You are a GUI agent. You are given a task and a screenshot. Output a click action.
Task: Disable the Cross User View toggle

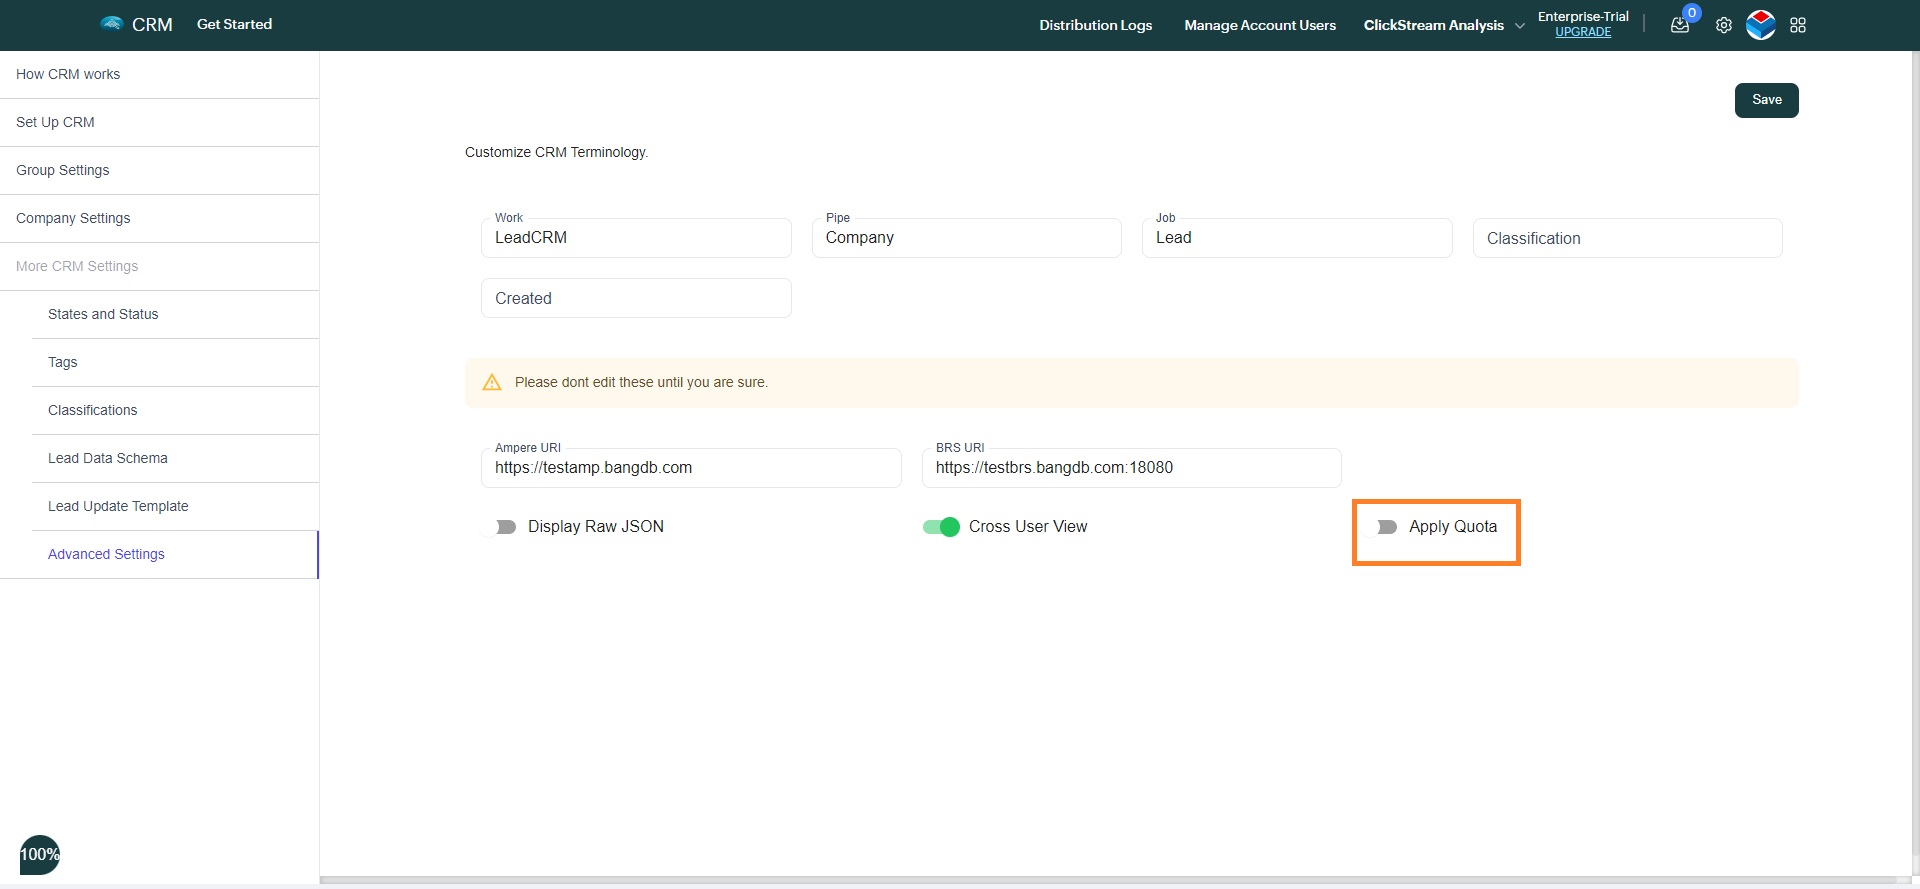click(x=941, y=527)
